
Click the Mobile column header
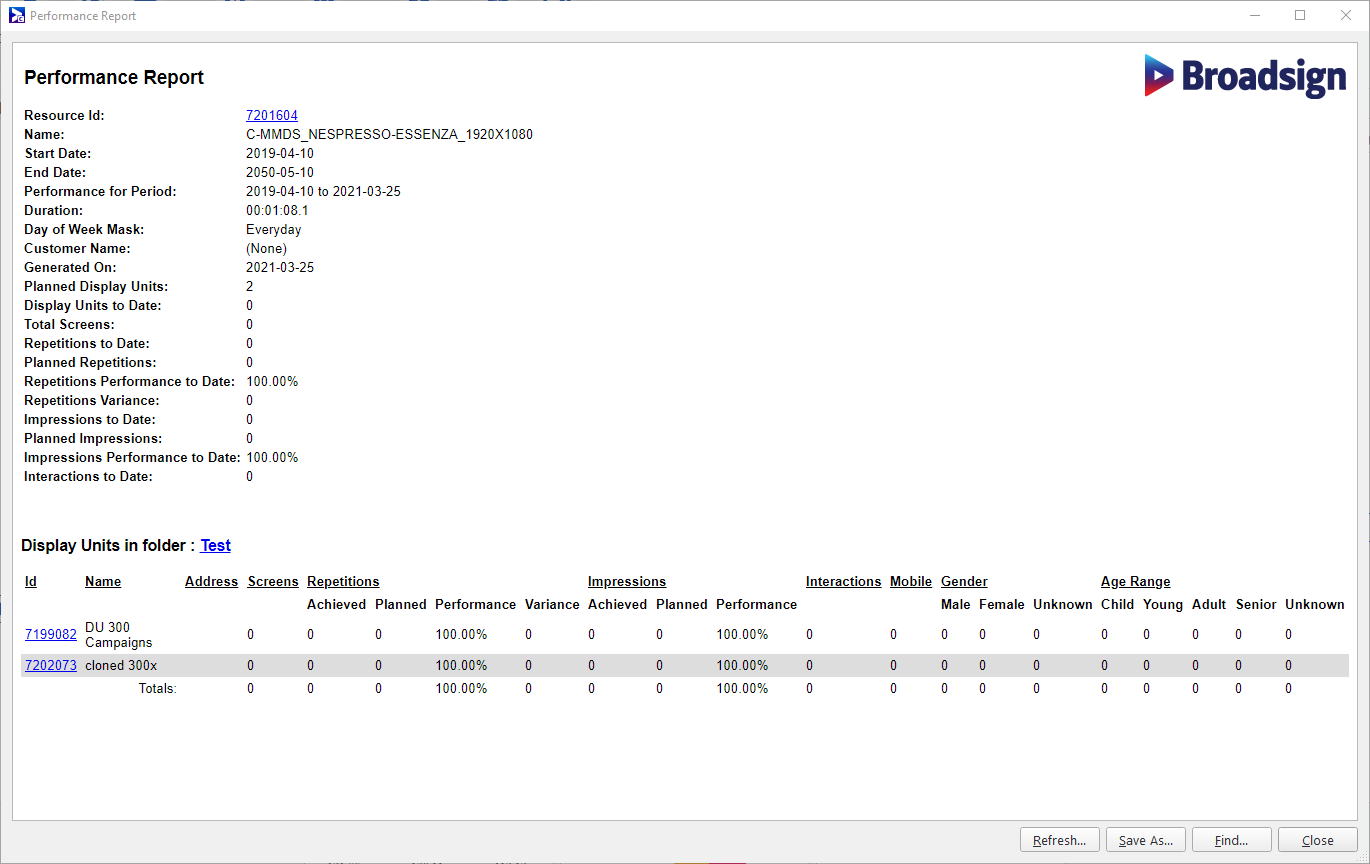coord(910,582)
